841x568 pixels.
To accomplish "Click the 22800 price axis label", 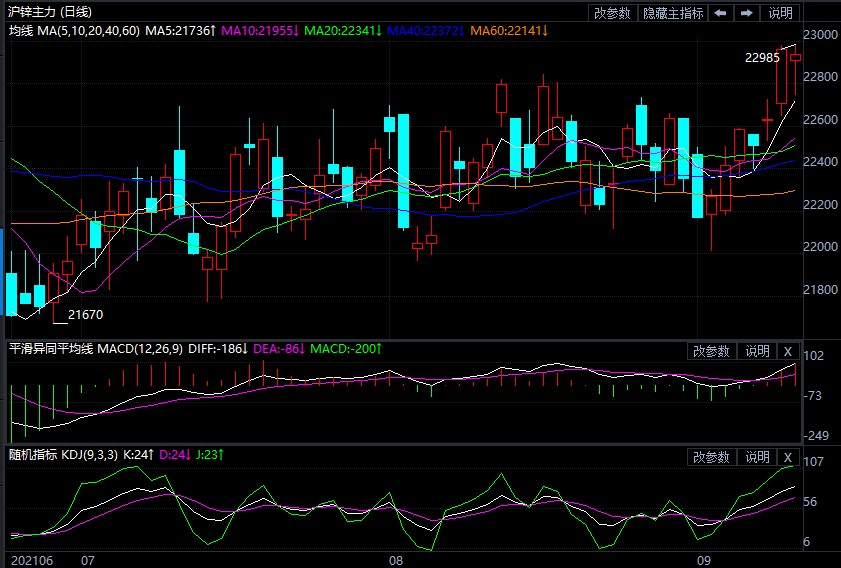I will [x=820, y=77].
